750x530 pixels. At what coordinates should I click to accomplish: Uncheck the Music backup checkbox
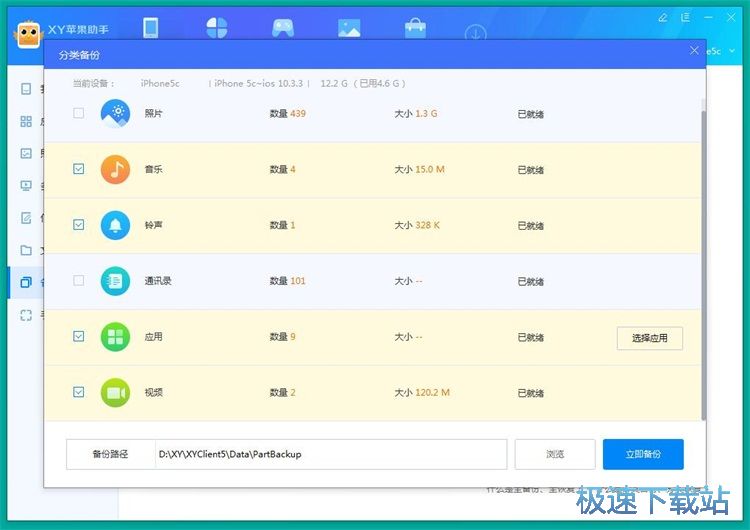[79, 169]
